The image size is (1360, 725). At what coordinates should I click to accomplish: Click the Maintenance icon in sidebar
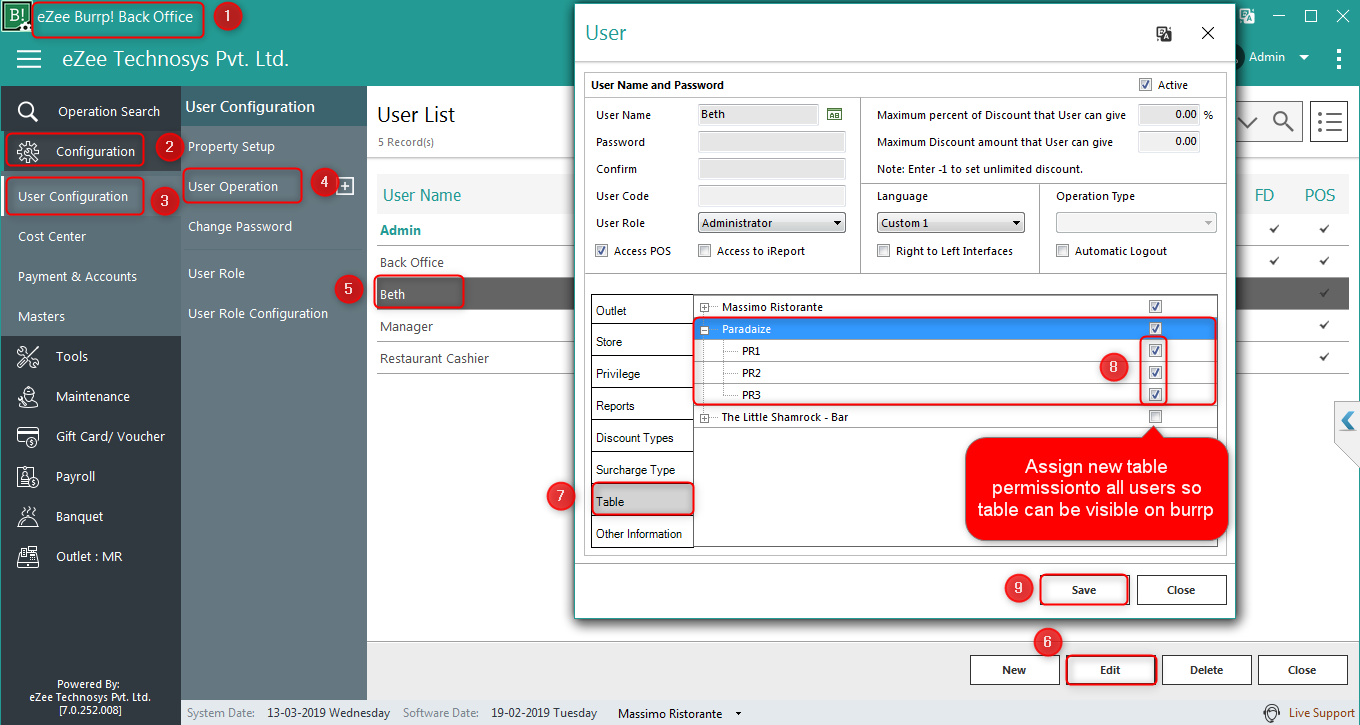28,396
